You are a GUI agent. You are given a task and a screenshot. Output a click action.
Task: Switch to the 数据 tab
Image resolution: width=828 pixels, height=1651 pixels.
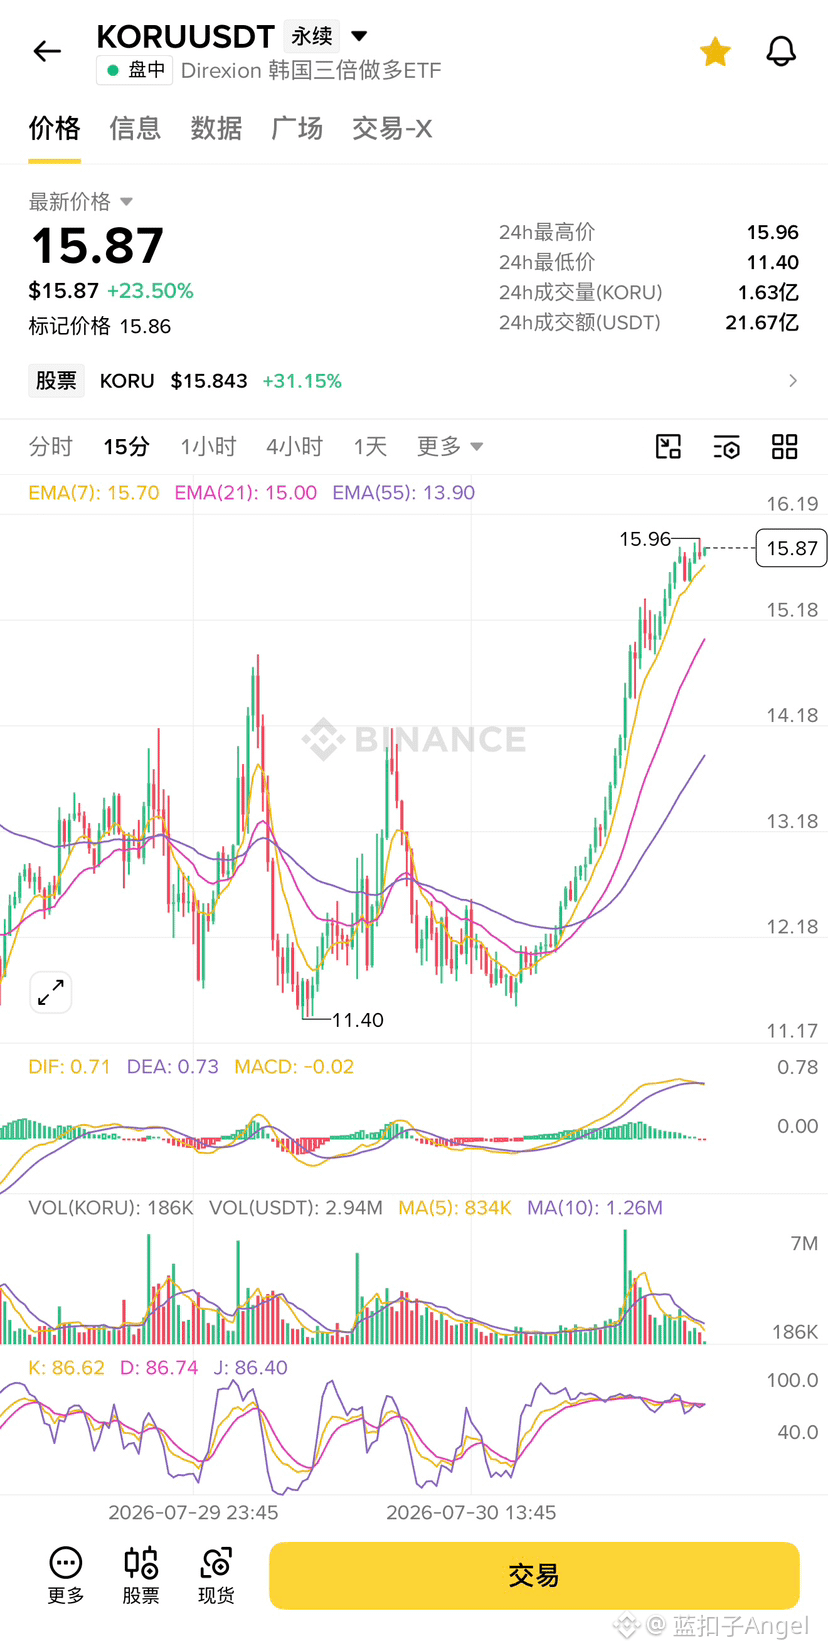pyautogui.click(x=216, y=128)
